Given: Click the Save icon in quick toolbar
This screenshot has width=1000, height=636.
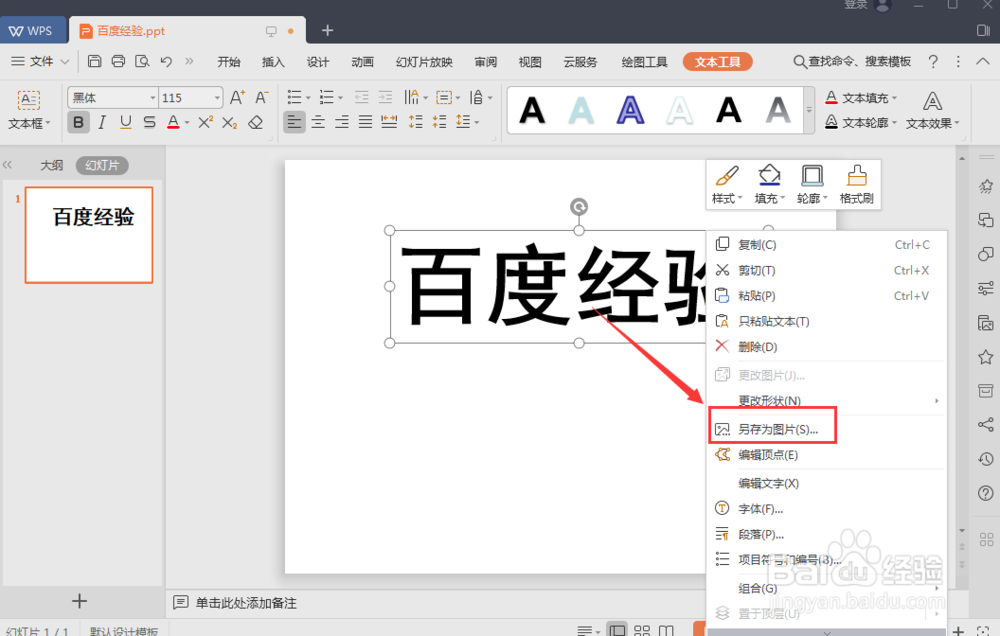Looking at the screenshot, I should point(94,61).
